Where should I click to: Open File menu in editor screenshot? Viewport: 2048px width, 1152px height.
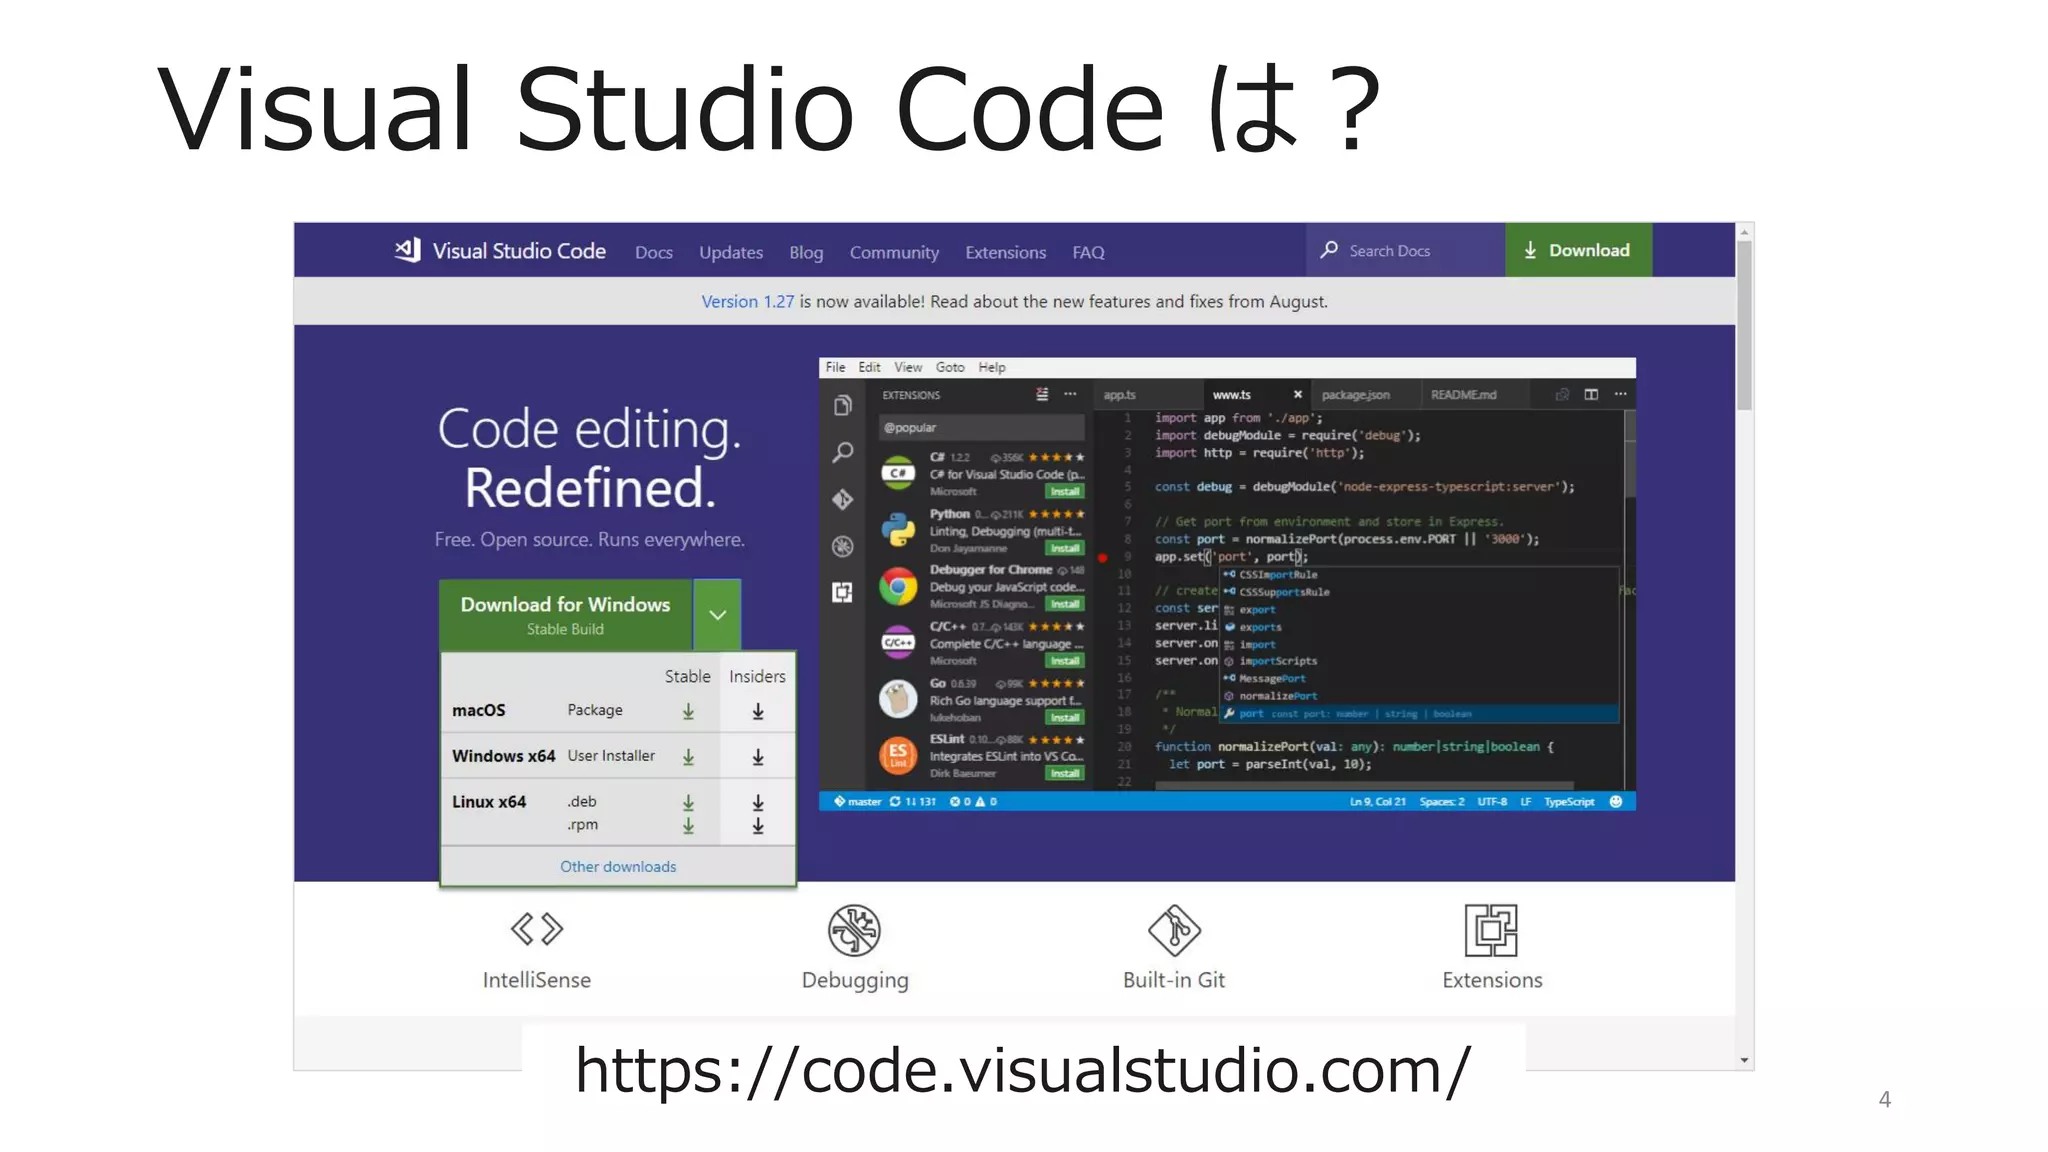point(836,367)
